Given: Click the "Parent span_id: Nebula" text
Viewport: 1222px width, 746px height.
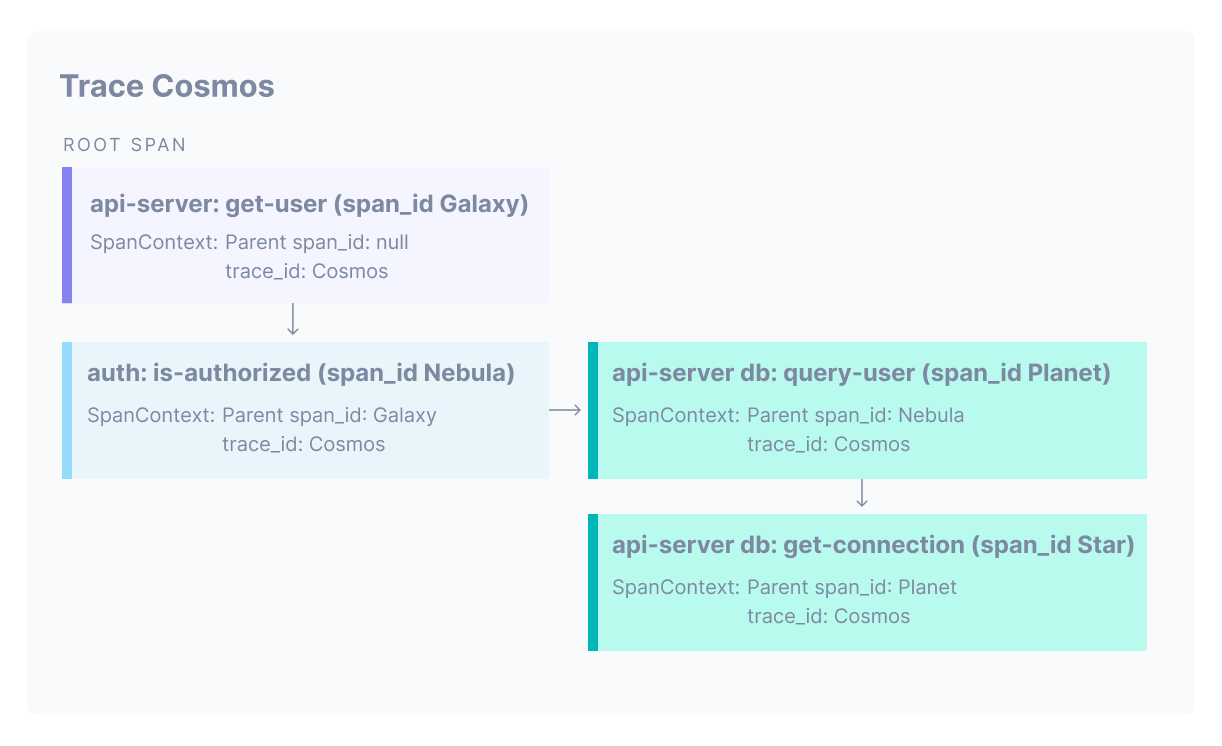Looking at the screenshot, I should pyautogui.click(x=855, y=415).
